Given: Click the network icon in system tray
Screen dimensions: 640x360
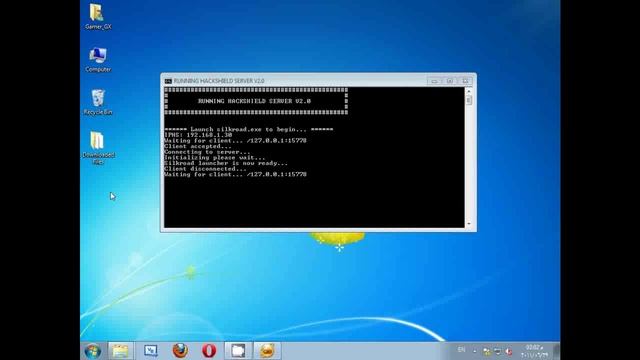Looking at the screenshot, I should 497,351.
